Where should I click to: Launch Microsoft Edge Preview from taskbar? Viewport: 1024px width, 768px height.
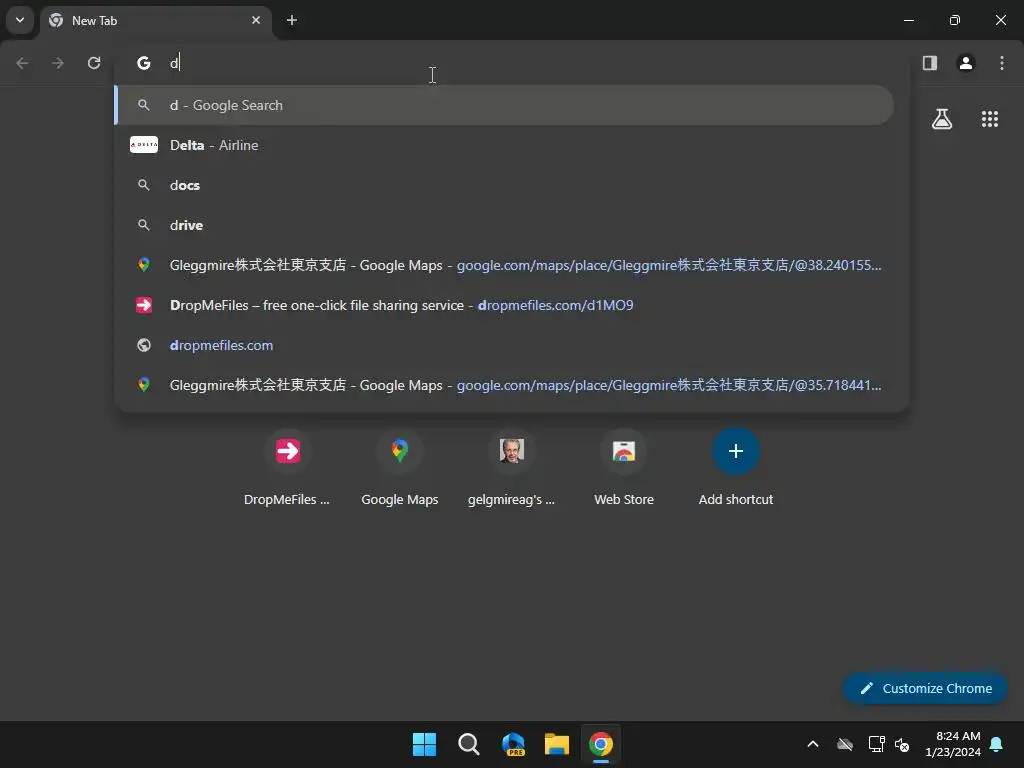(513, 744)
